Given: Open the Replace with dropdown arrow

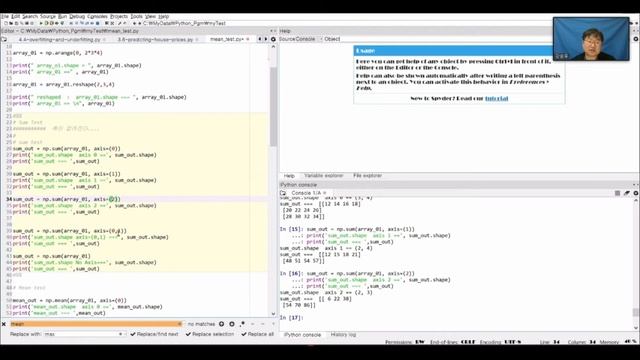Looking at the screenshot, I should tap(120, 334).
